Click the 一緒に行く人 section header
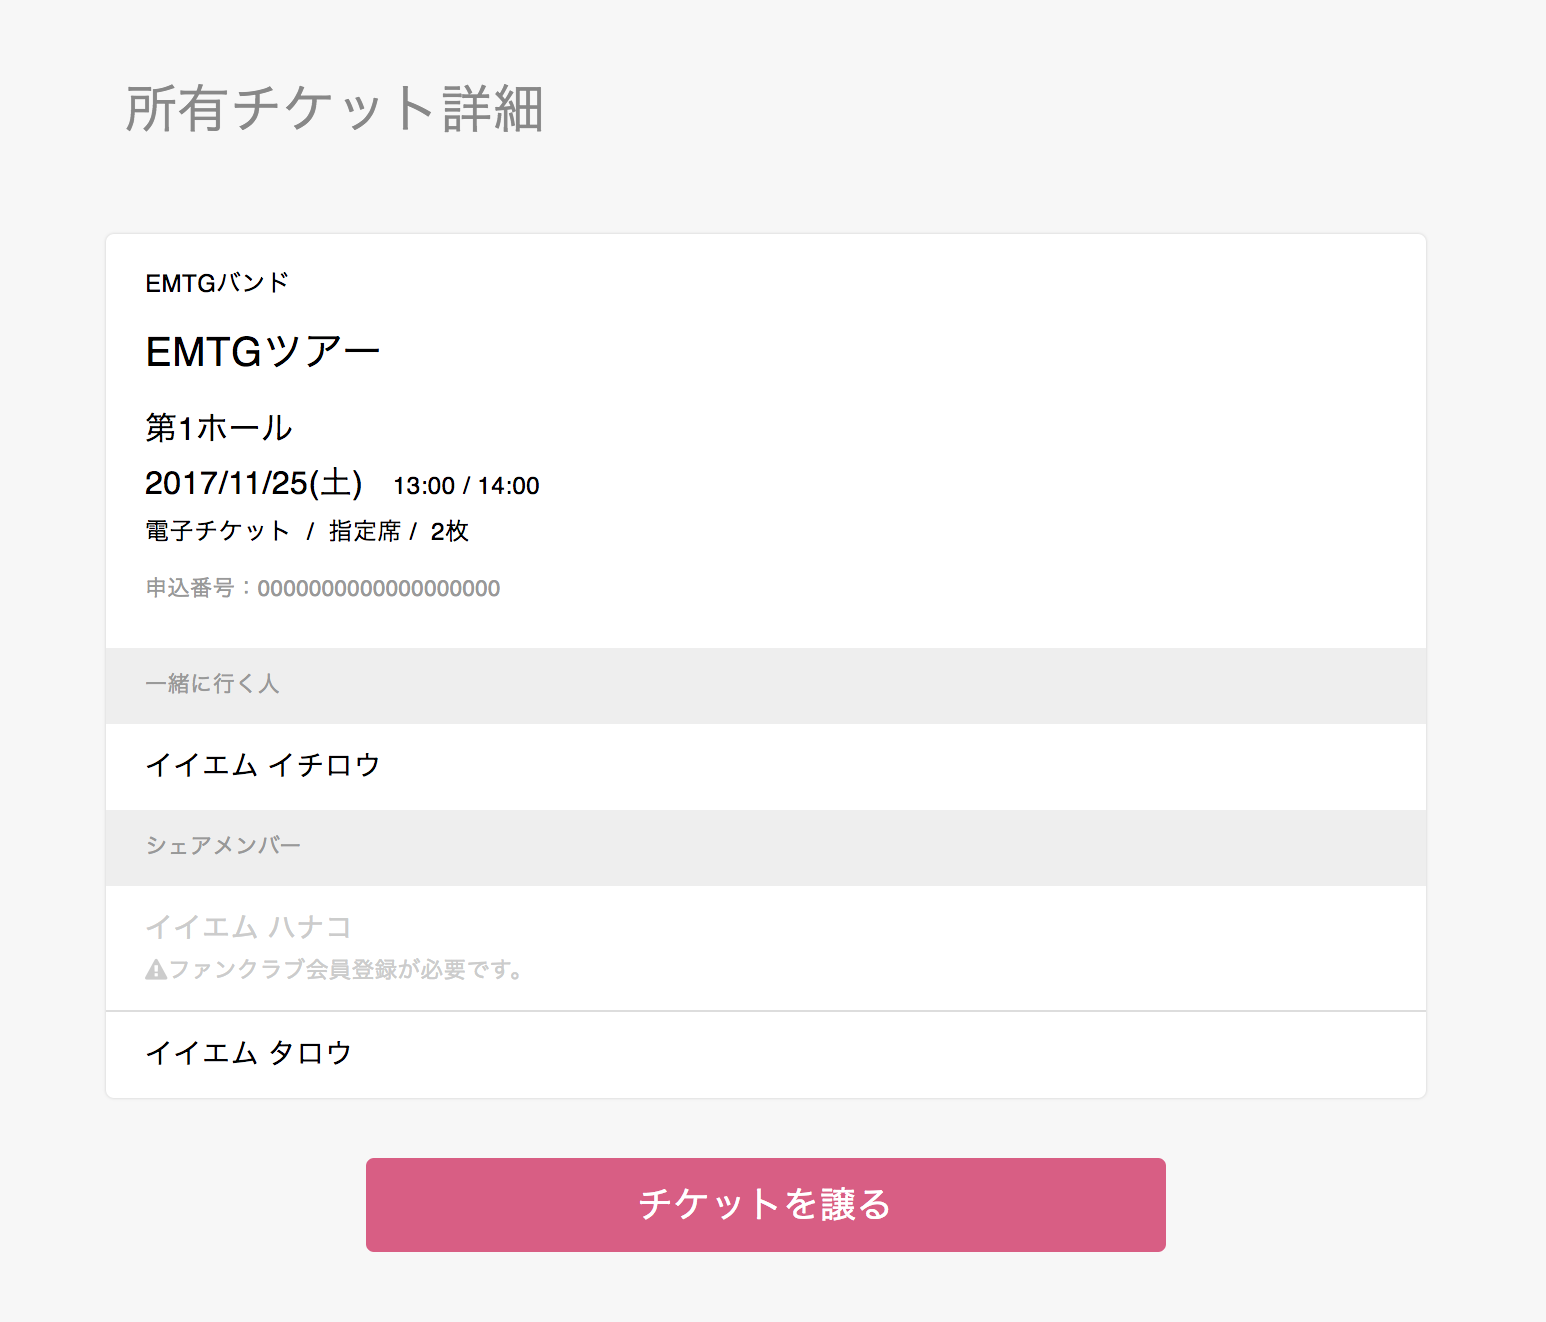The image size is (1546, 1322). pyautogui.click(x=766, y=686)
